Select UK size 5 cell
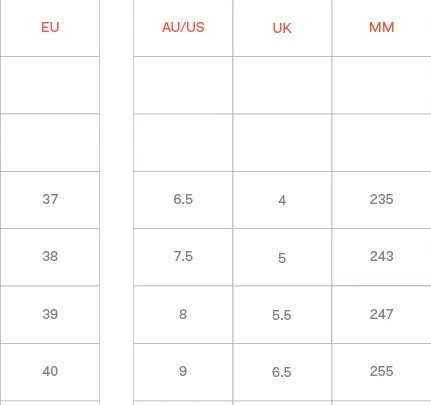Screen dimensions: 431x405 (x=282, y=258)
